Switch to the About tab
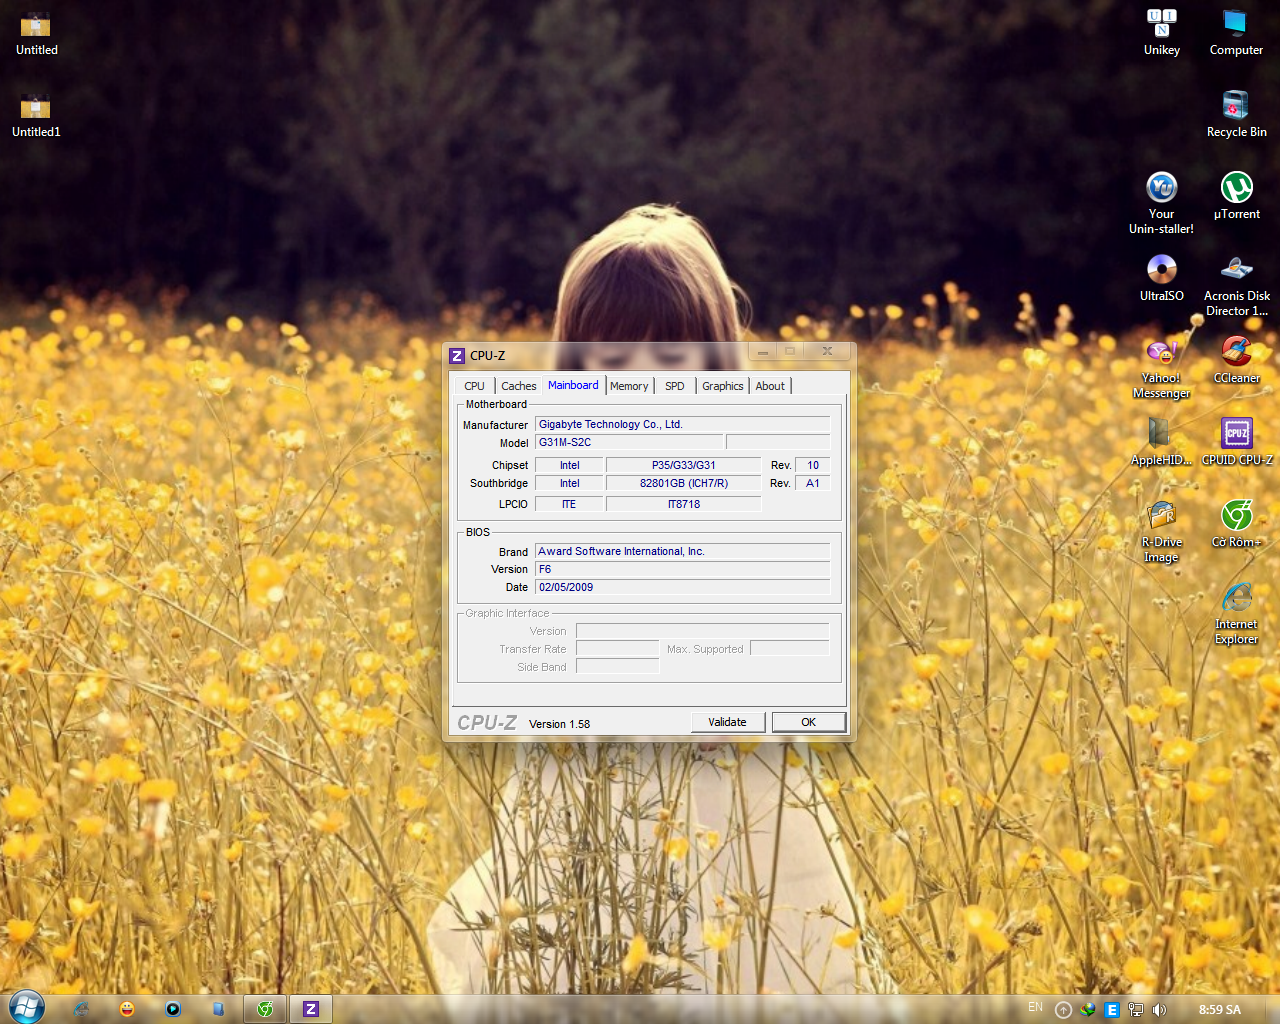 point(770,386)
